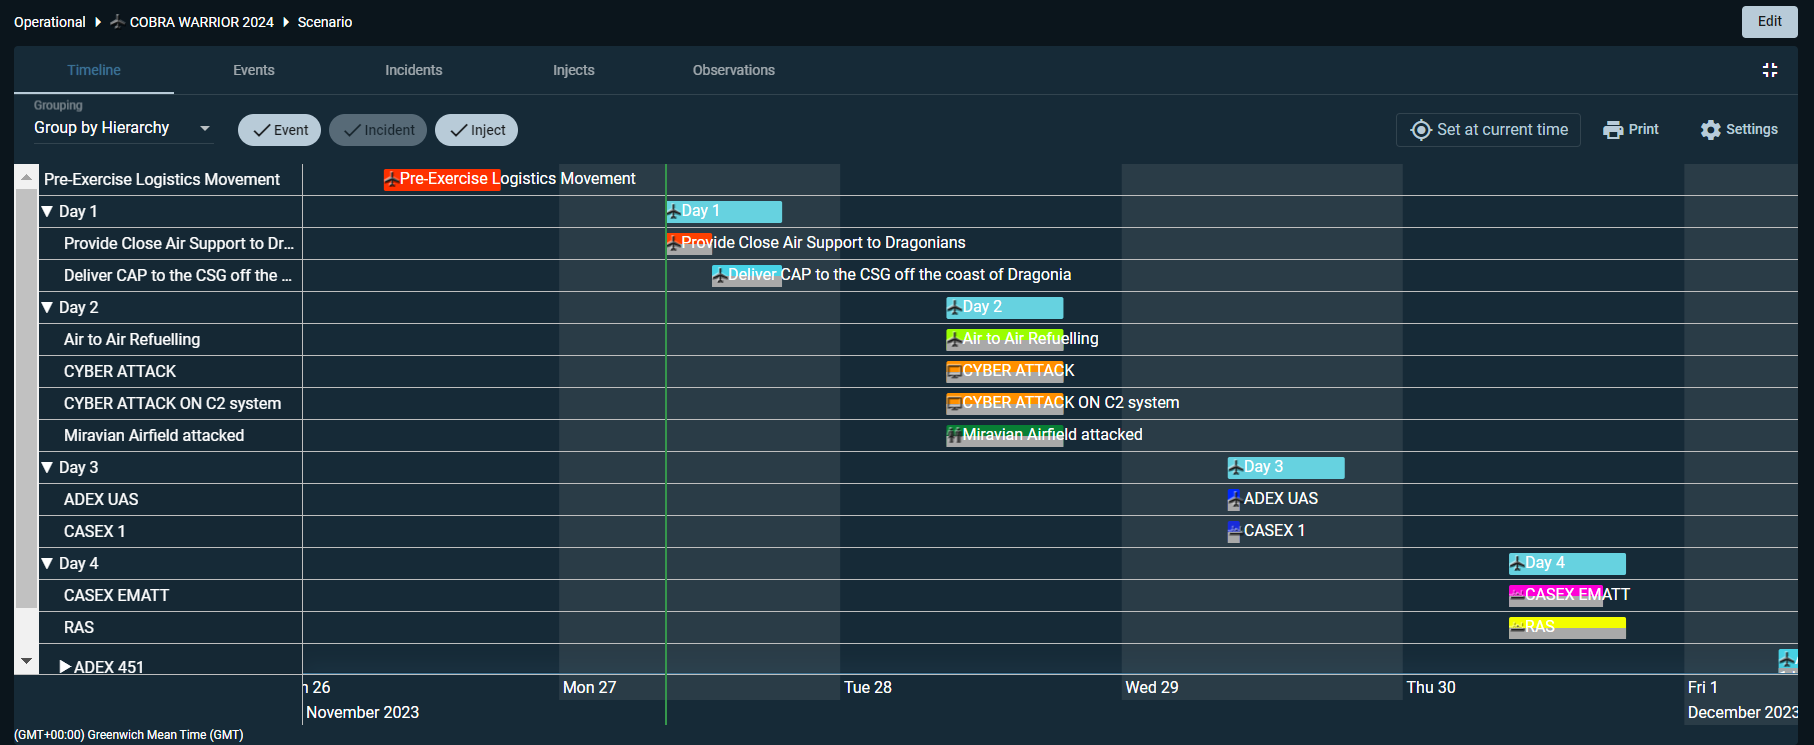Image resolution: width=1814 pixels, height=745 pixels.
Task: Select the RAS row label
Action: click(x=79, y=628)
